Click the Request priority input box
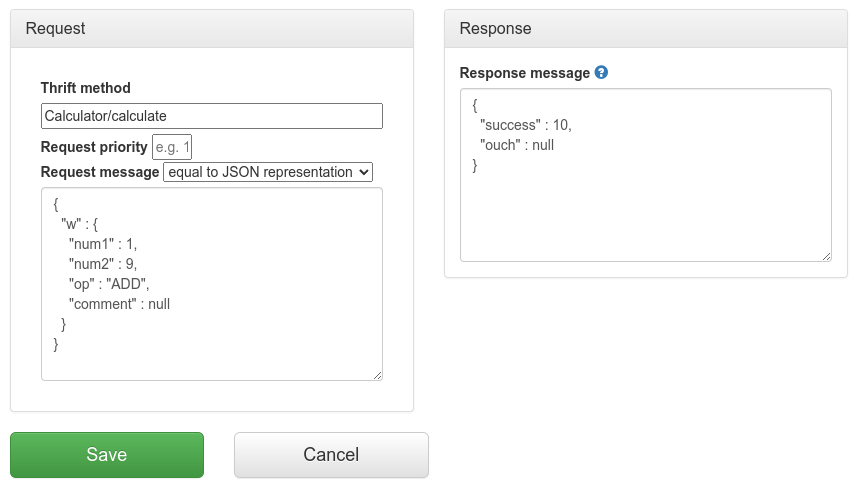The height and width of the screenshot is (488, 859). coord(171,147)
